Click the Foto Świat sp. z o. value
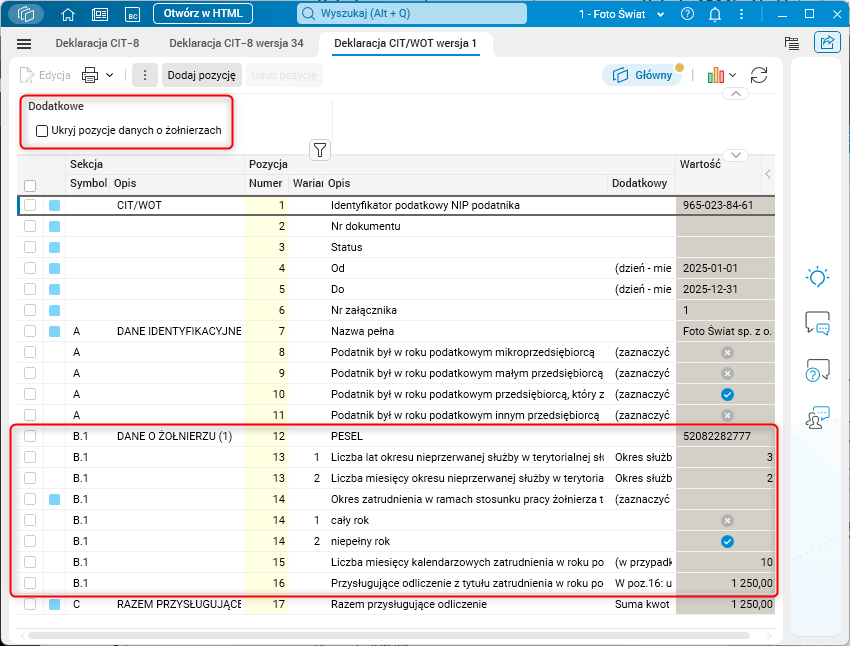Image resolution: width=850 pixels, height=646 pixels. 727,331
